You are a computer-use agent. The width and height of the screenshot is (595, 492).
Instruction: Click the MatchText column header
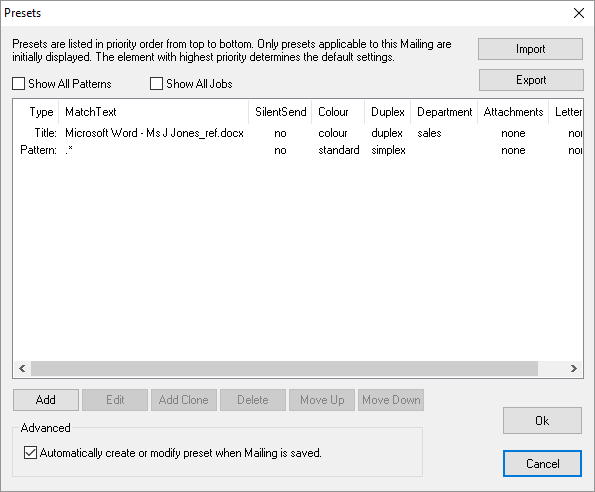pyautogui.click(x=154, y=112)
